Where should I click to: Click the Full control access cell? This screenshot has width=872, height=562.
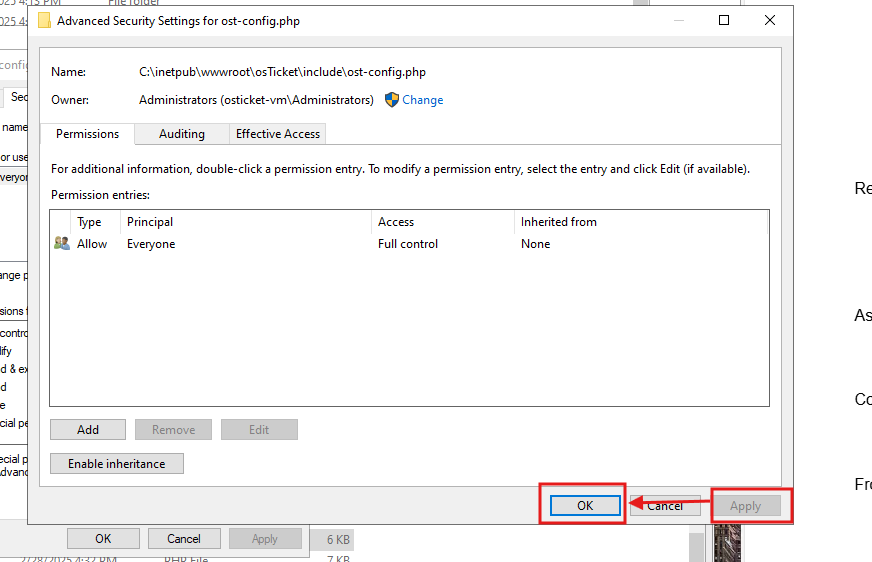408,244
